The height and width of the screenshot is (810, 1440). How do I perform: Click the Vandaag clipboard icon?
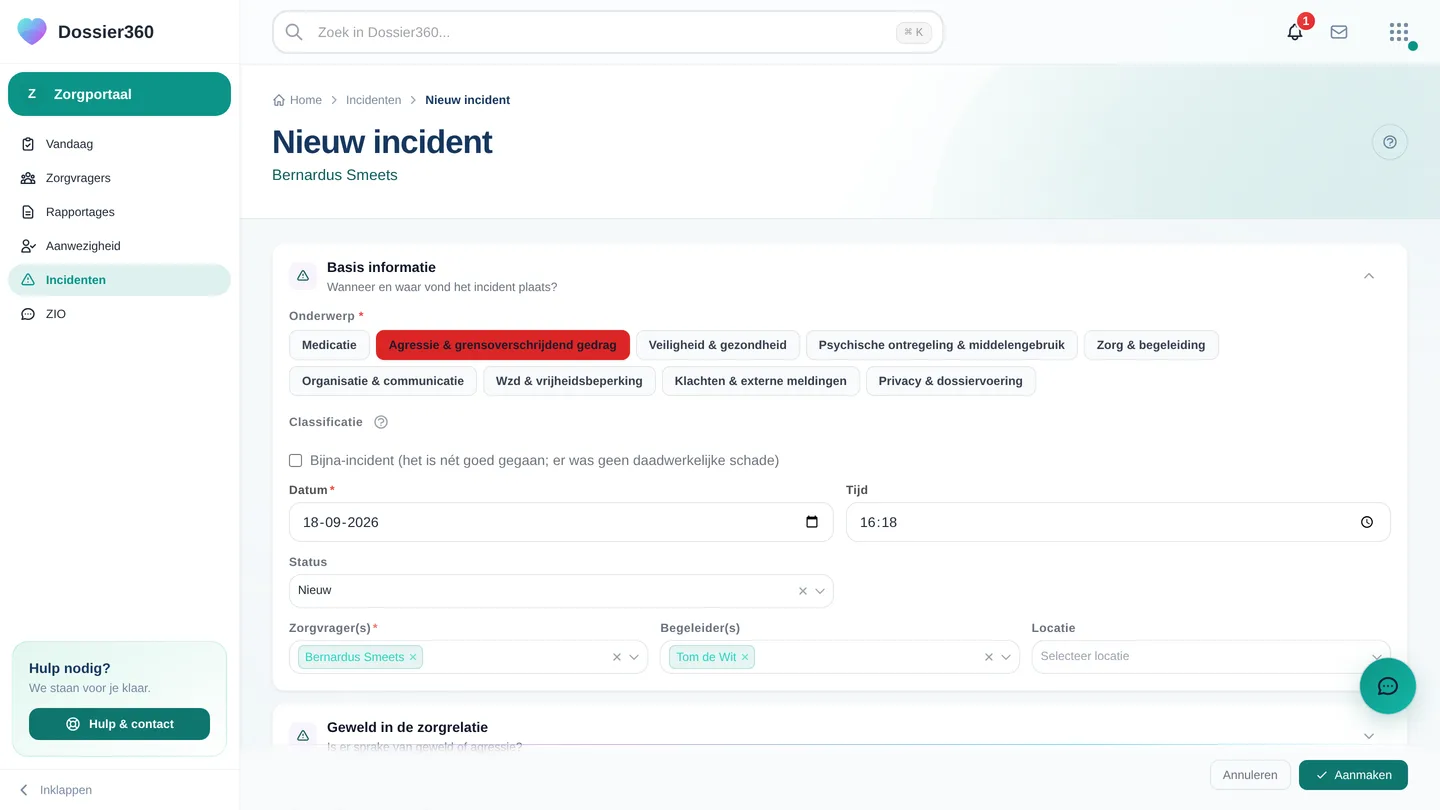pos(28,144)
